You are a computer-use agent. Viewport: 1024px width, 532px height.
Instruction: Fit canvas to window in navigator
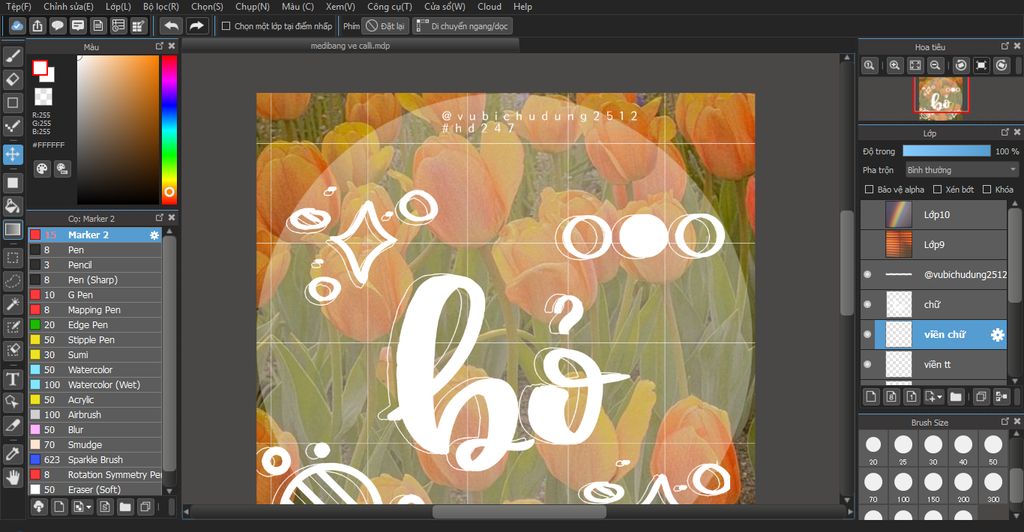[916, 65]
